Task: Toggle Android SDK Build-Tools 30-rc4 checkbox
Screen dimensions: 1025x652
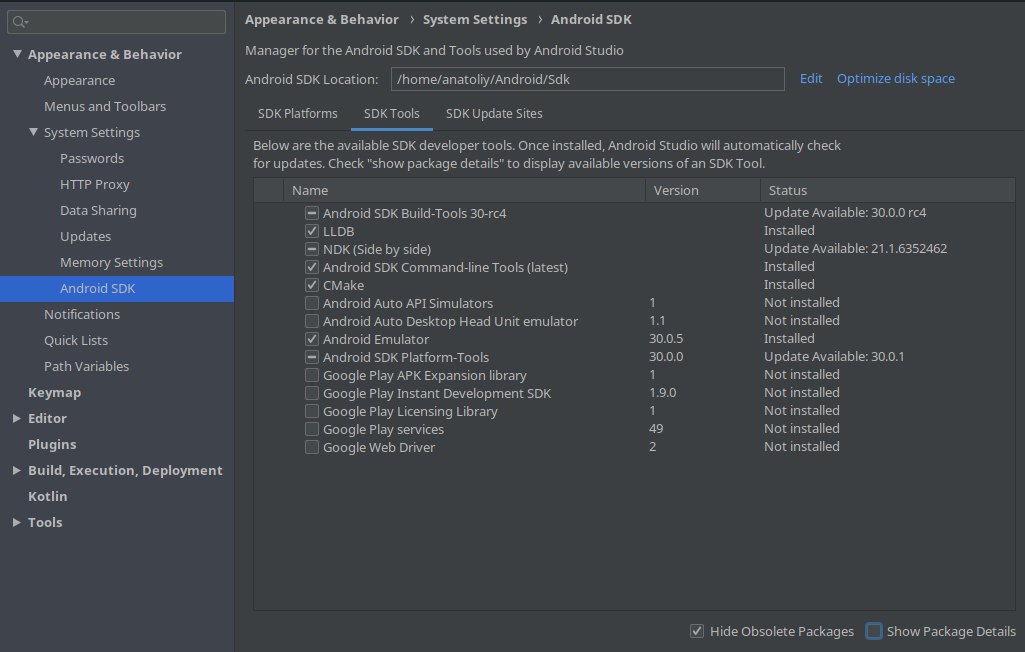Action: coord(312,213)
